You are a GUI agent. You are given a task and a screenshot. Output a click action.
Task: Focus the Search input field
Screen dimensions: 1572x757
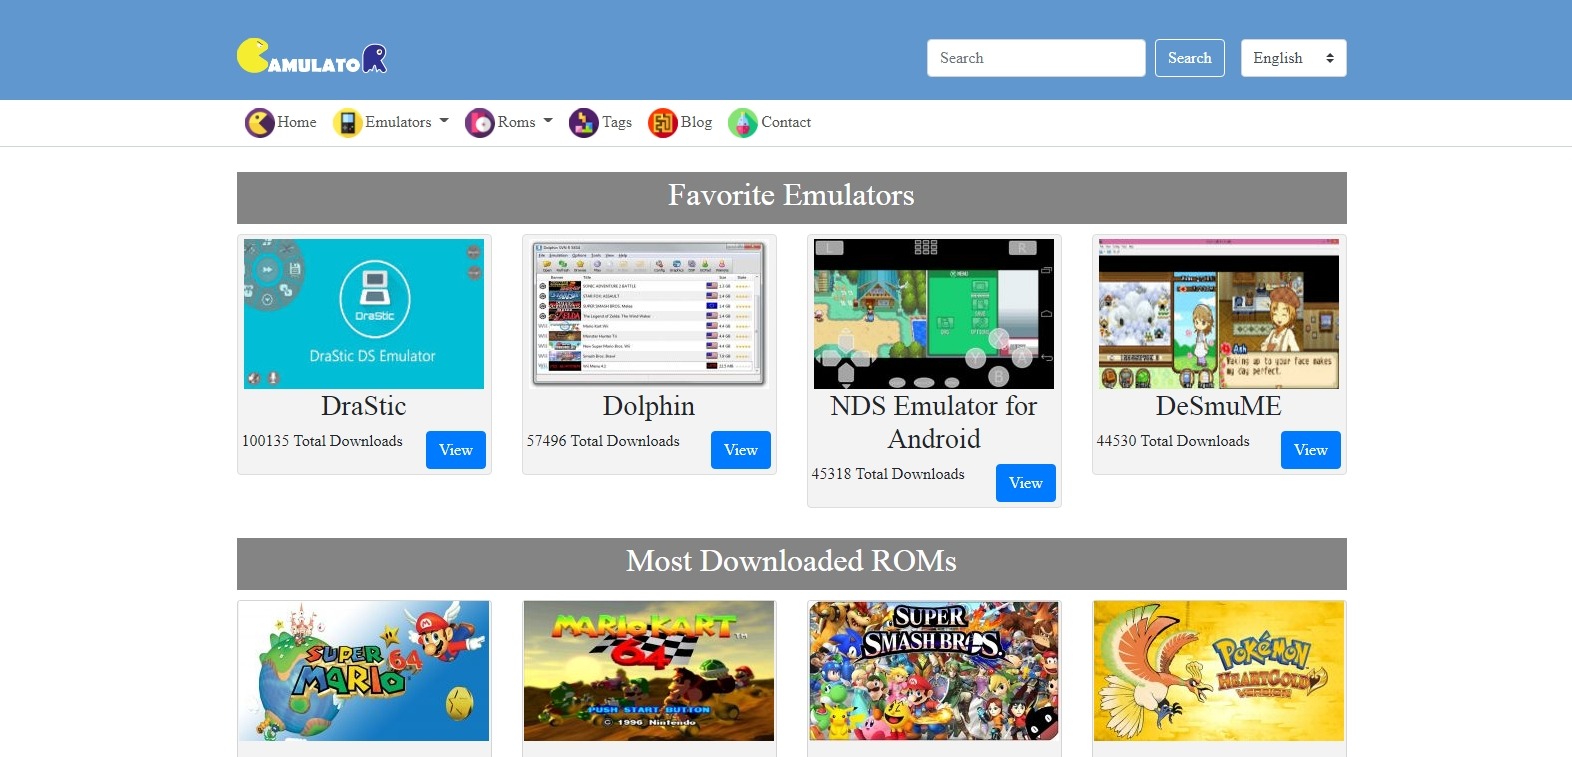[x=1036, y=58]
